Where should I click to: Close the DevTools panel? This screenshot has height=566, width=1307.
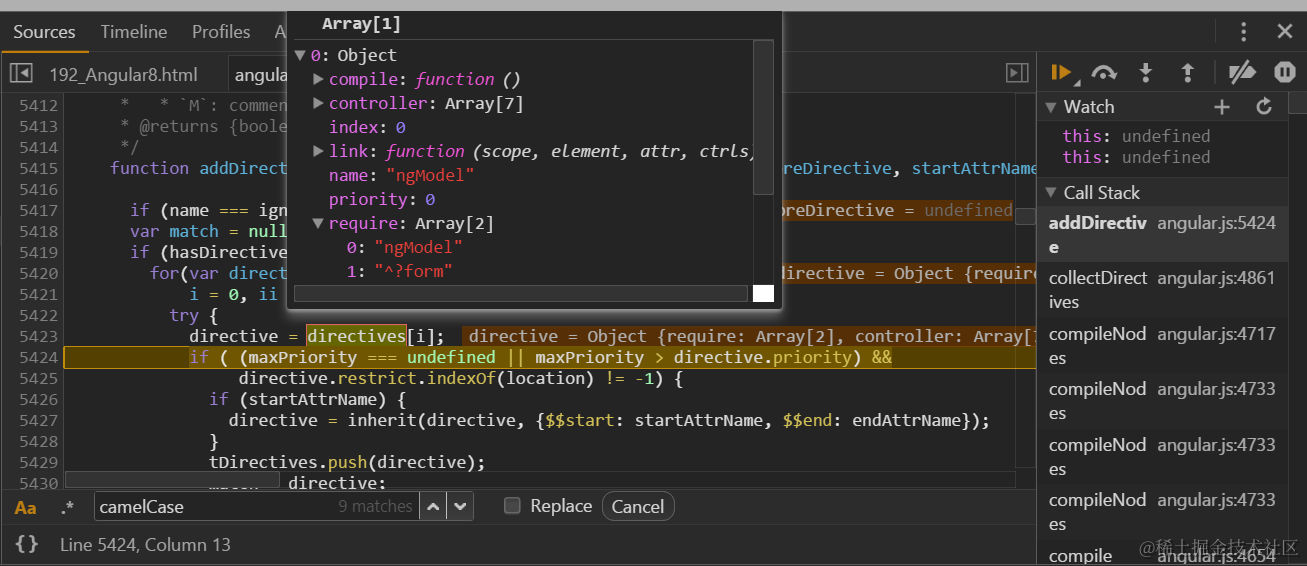point(1285,32)
